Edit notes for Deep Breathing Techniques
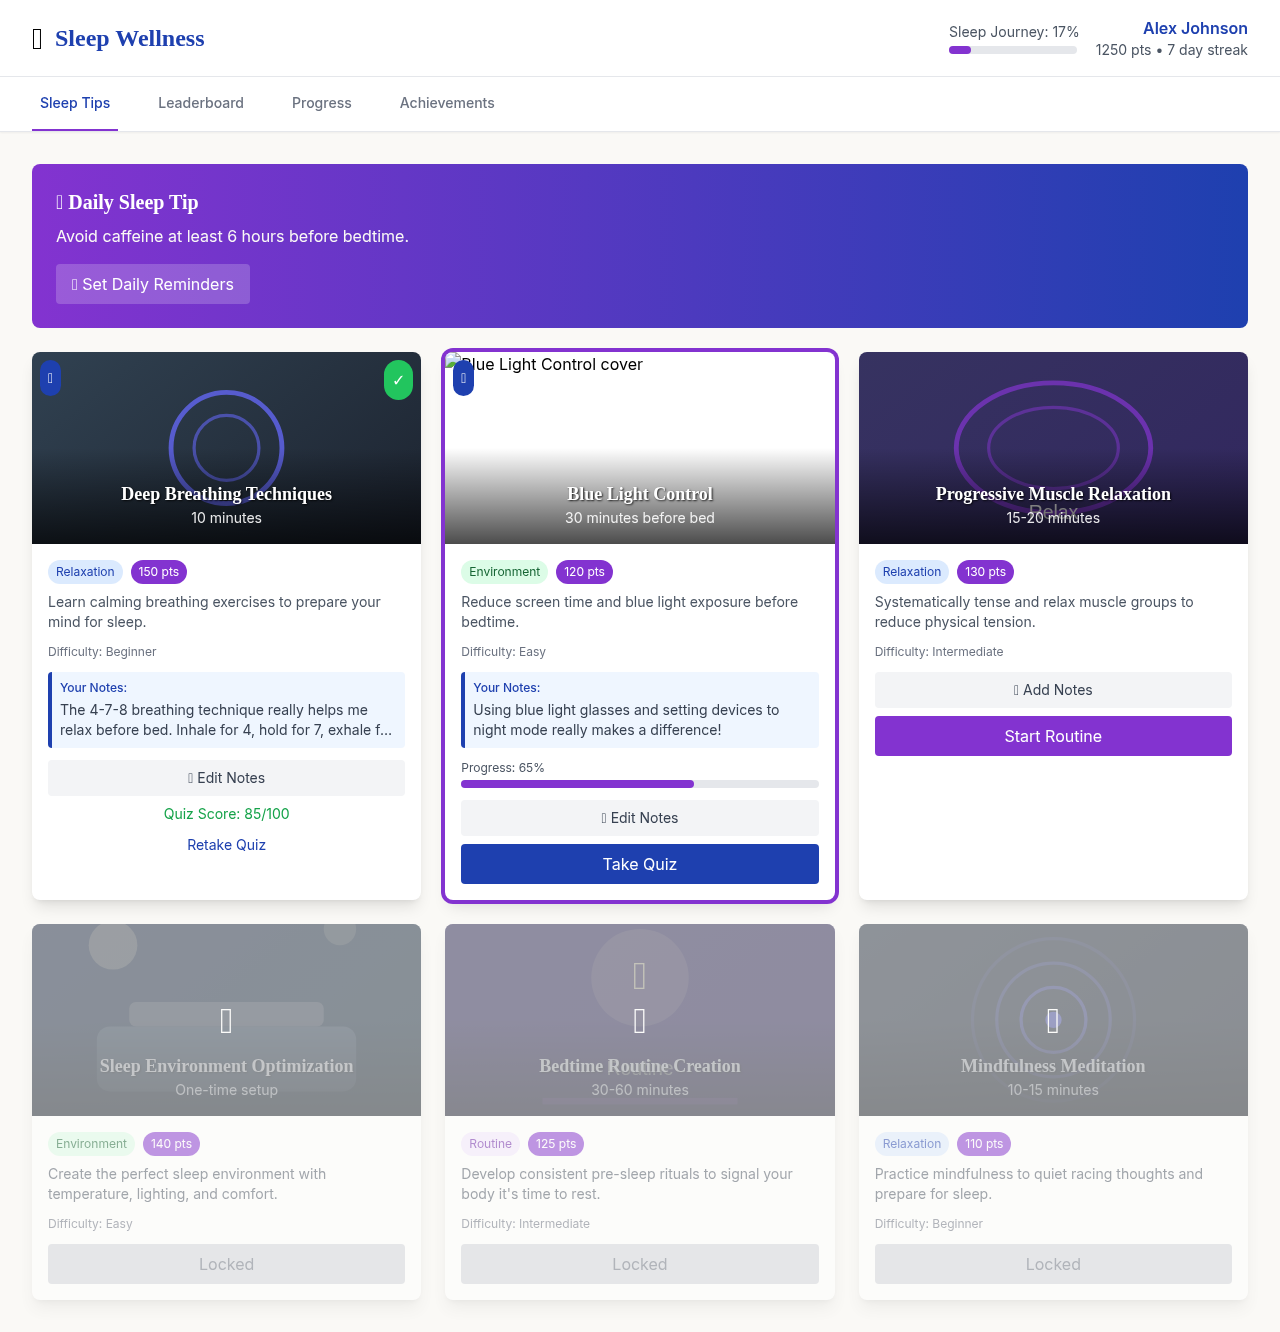 226,778
